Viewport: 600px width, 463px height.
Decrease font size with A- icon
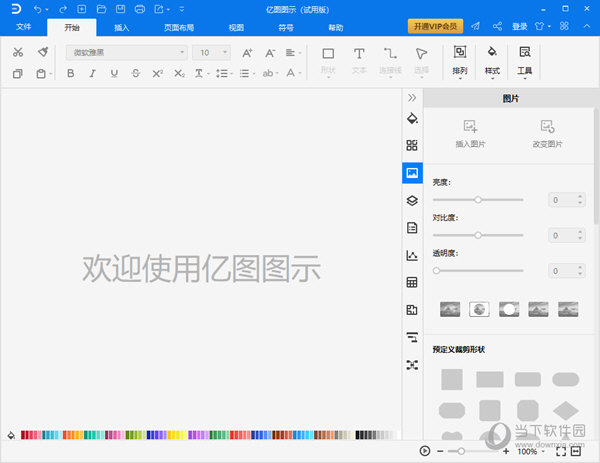[270, 53]
